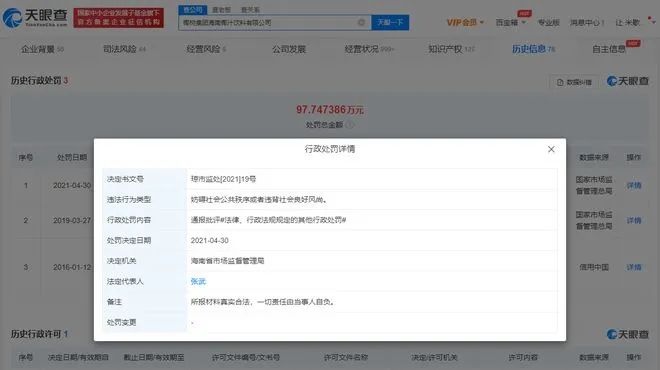Open the 专业版 link
The width and height of the screenshot is (660, 370).
548,22
